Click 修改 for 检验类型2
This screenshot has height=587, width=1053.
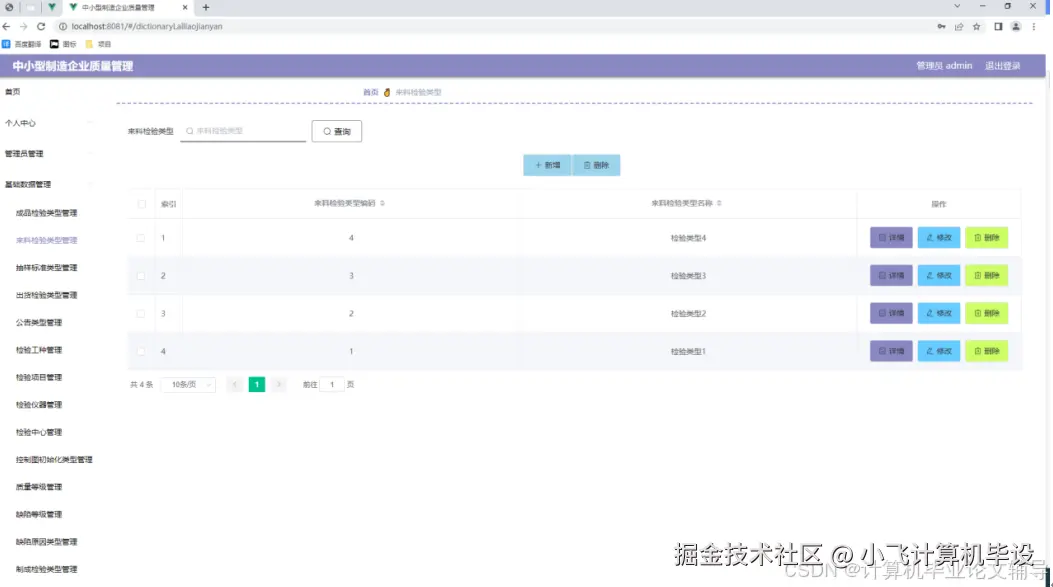(939, 313)
